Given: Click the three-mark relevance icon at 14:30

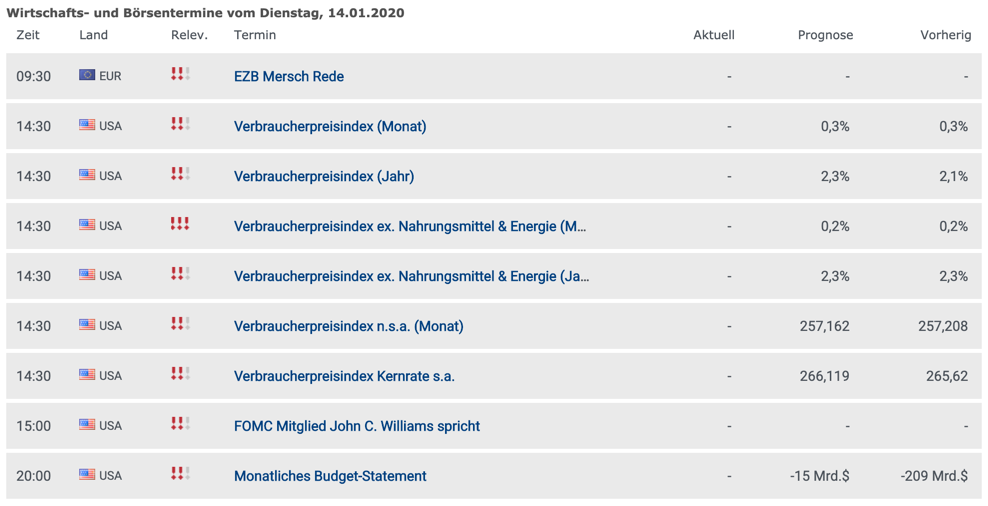Looking at the screenshot, I should click(180, 223).
